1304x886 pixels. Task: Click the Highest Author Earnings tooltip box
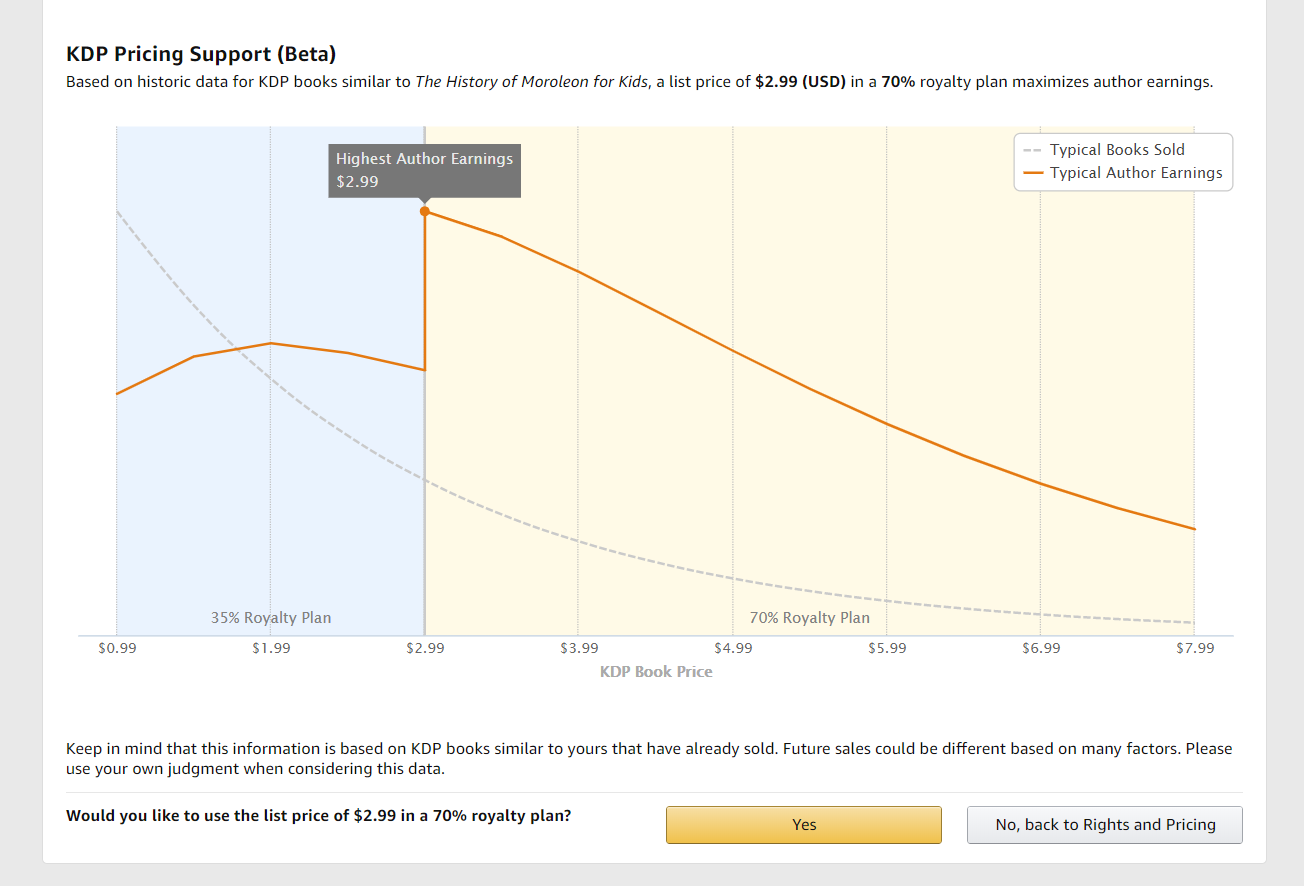(x=424, y=170)
